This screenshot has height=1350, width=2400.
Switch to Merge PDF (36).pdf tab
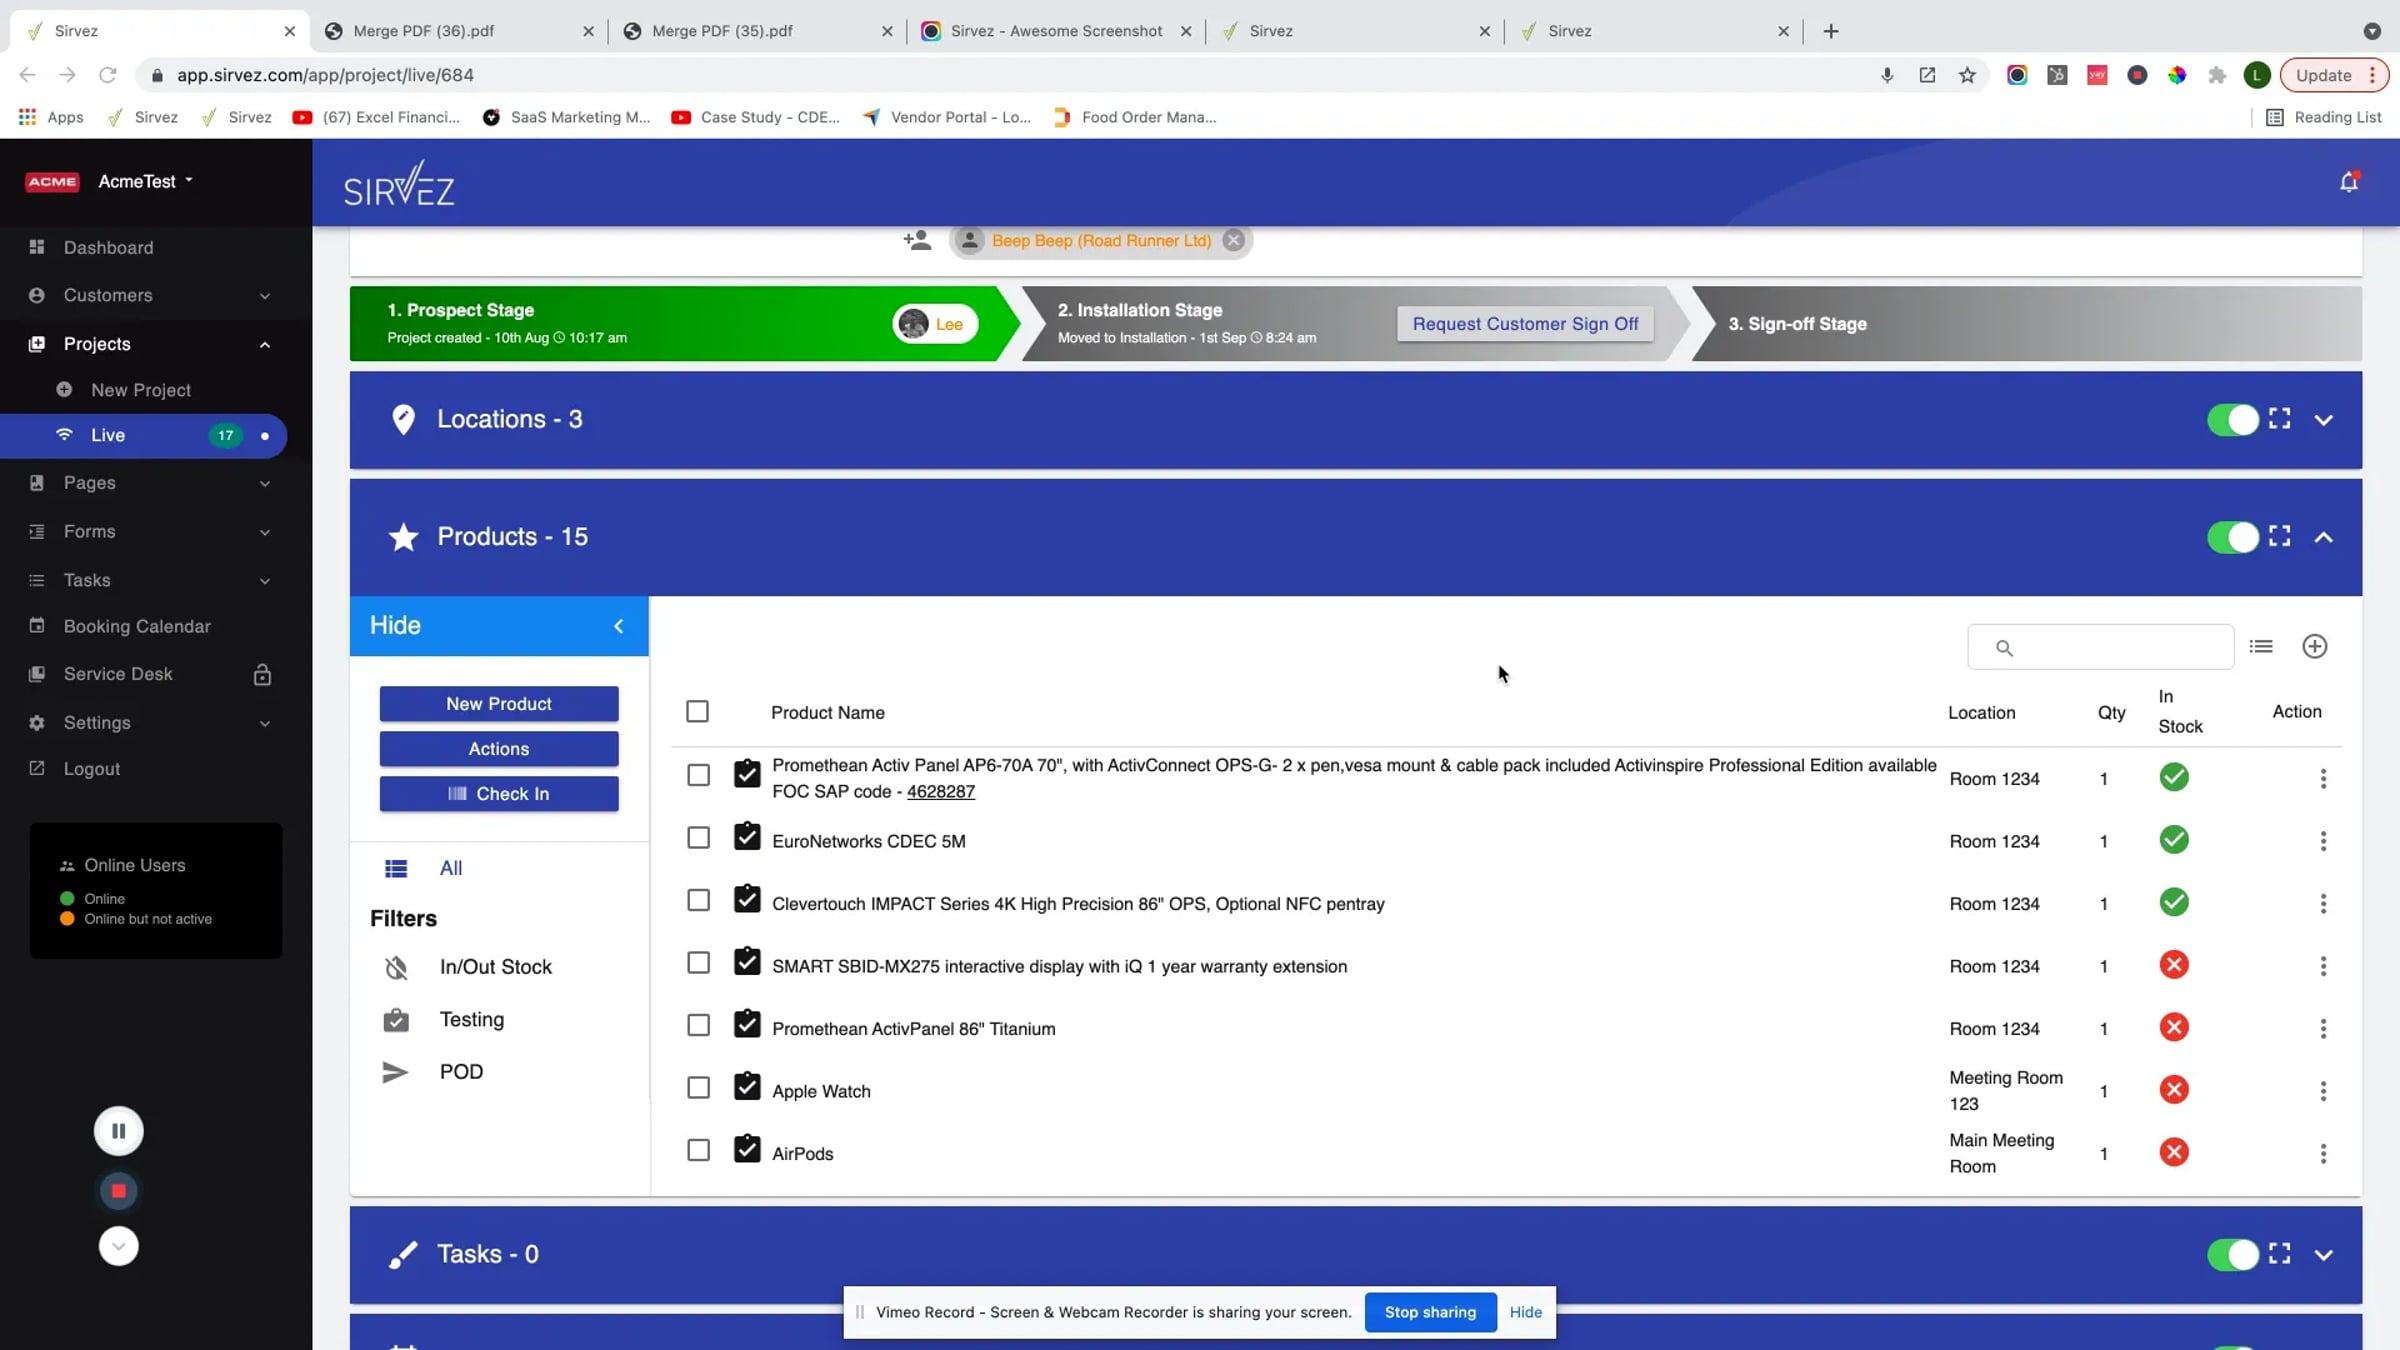pos(458,31)
